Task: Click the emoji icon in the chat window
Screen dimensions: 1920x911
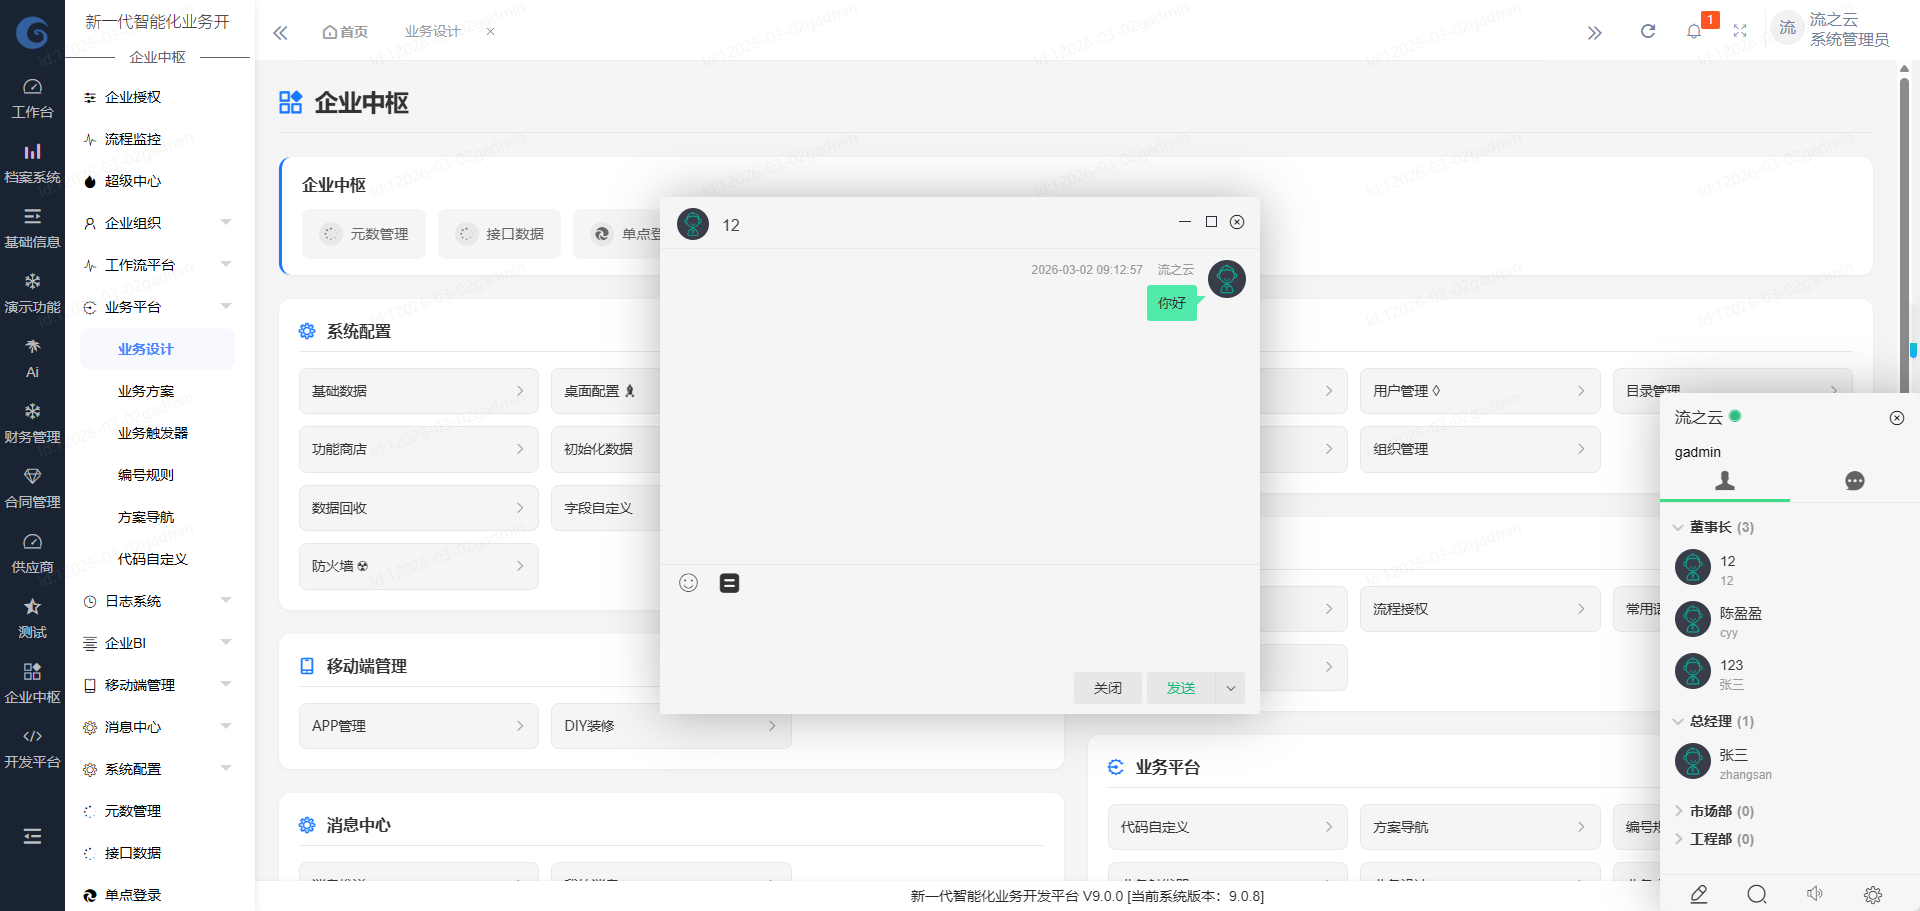Action: click(688, 582)
